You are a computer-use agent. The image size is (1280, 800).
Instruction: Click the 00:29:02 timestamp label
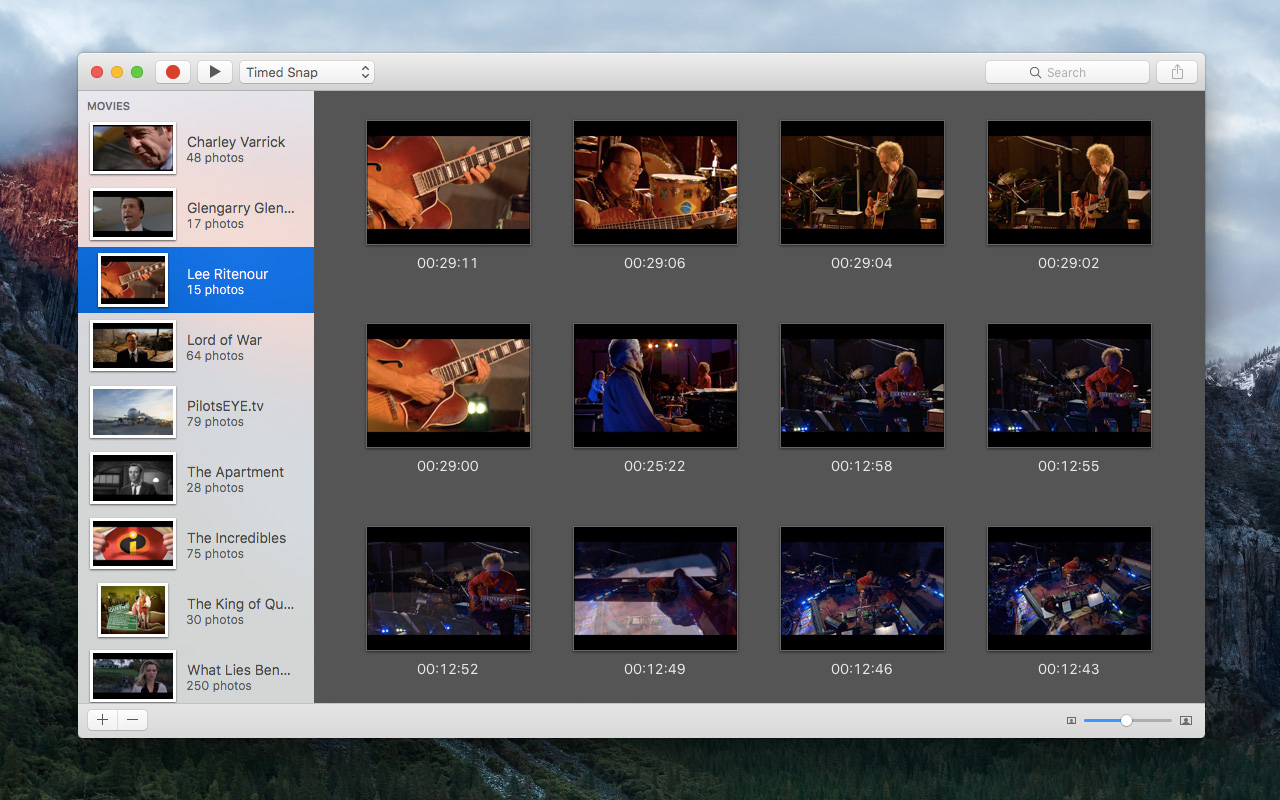(x=1069, y=263)
